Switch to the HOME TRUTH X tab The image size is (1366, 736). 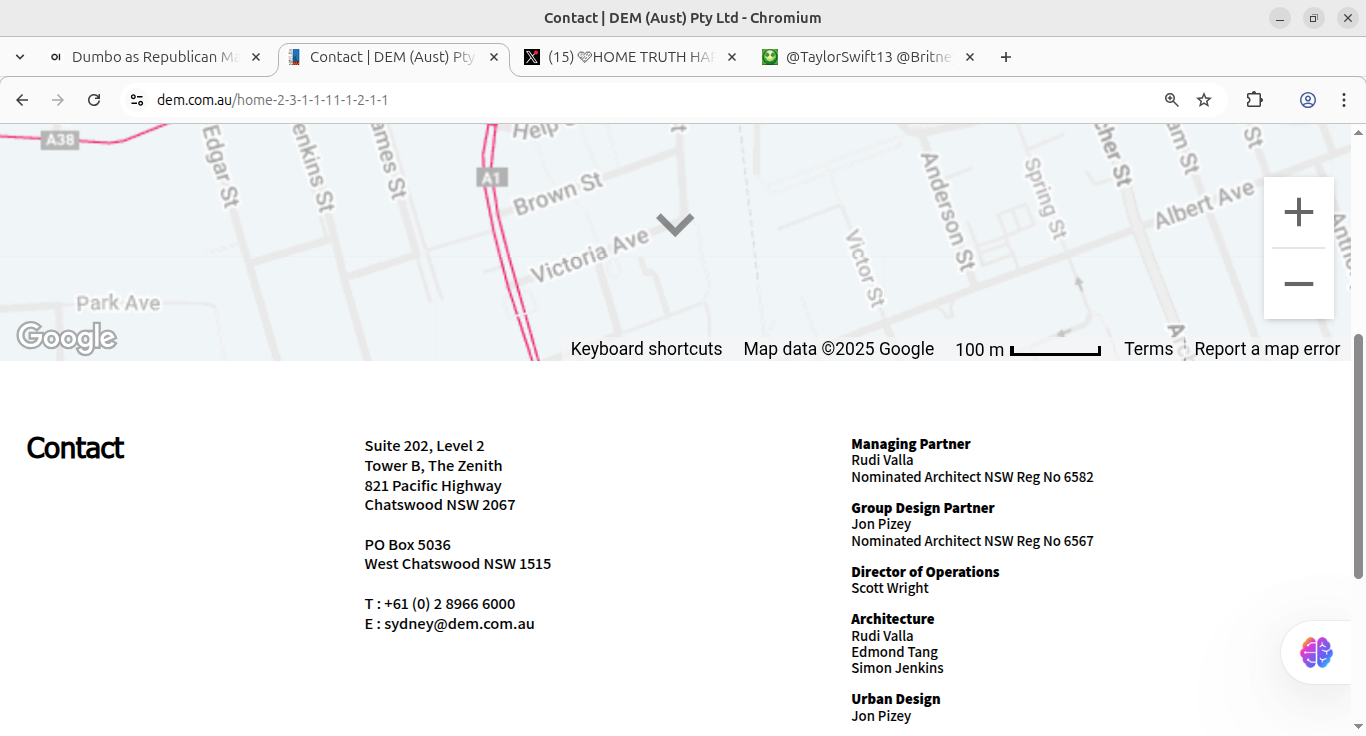coord(620,57)
